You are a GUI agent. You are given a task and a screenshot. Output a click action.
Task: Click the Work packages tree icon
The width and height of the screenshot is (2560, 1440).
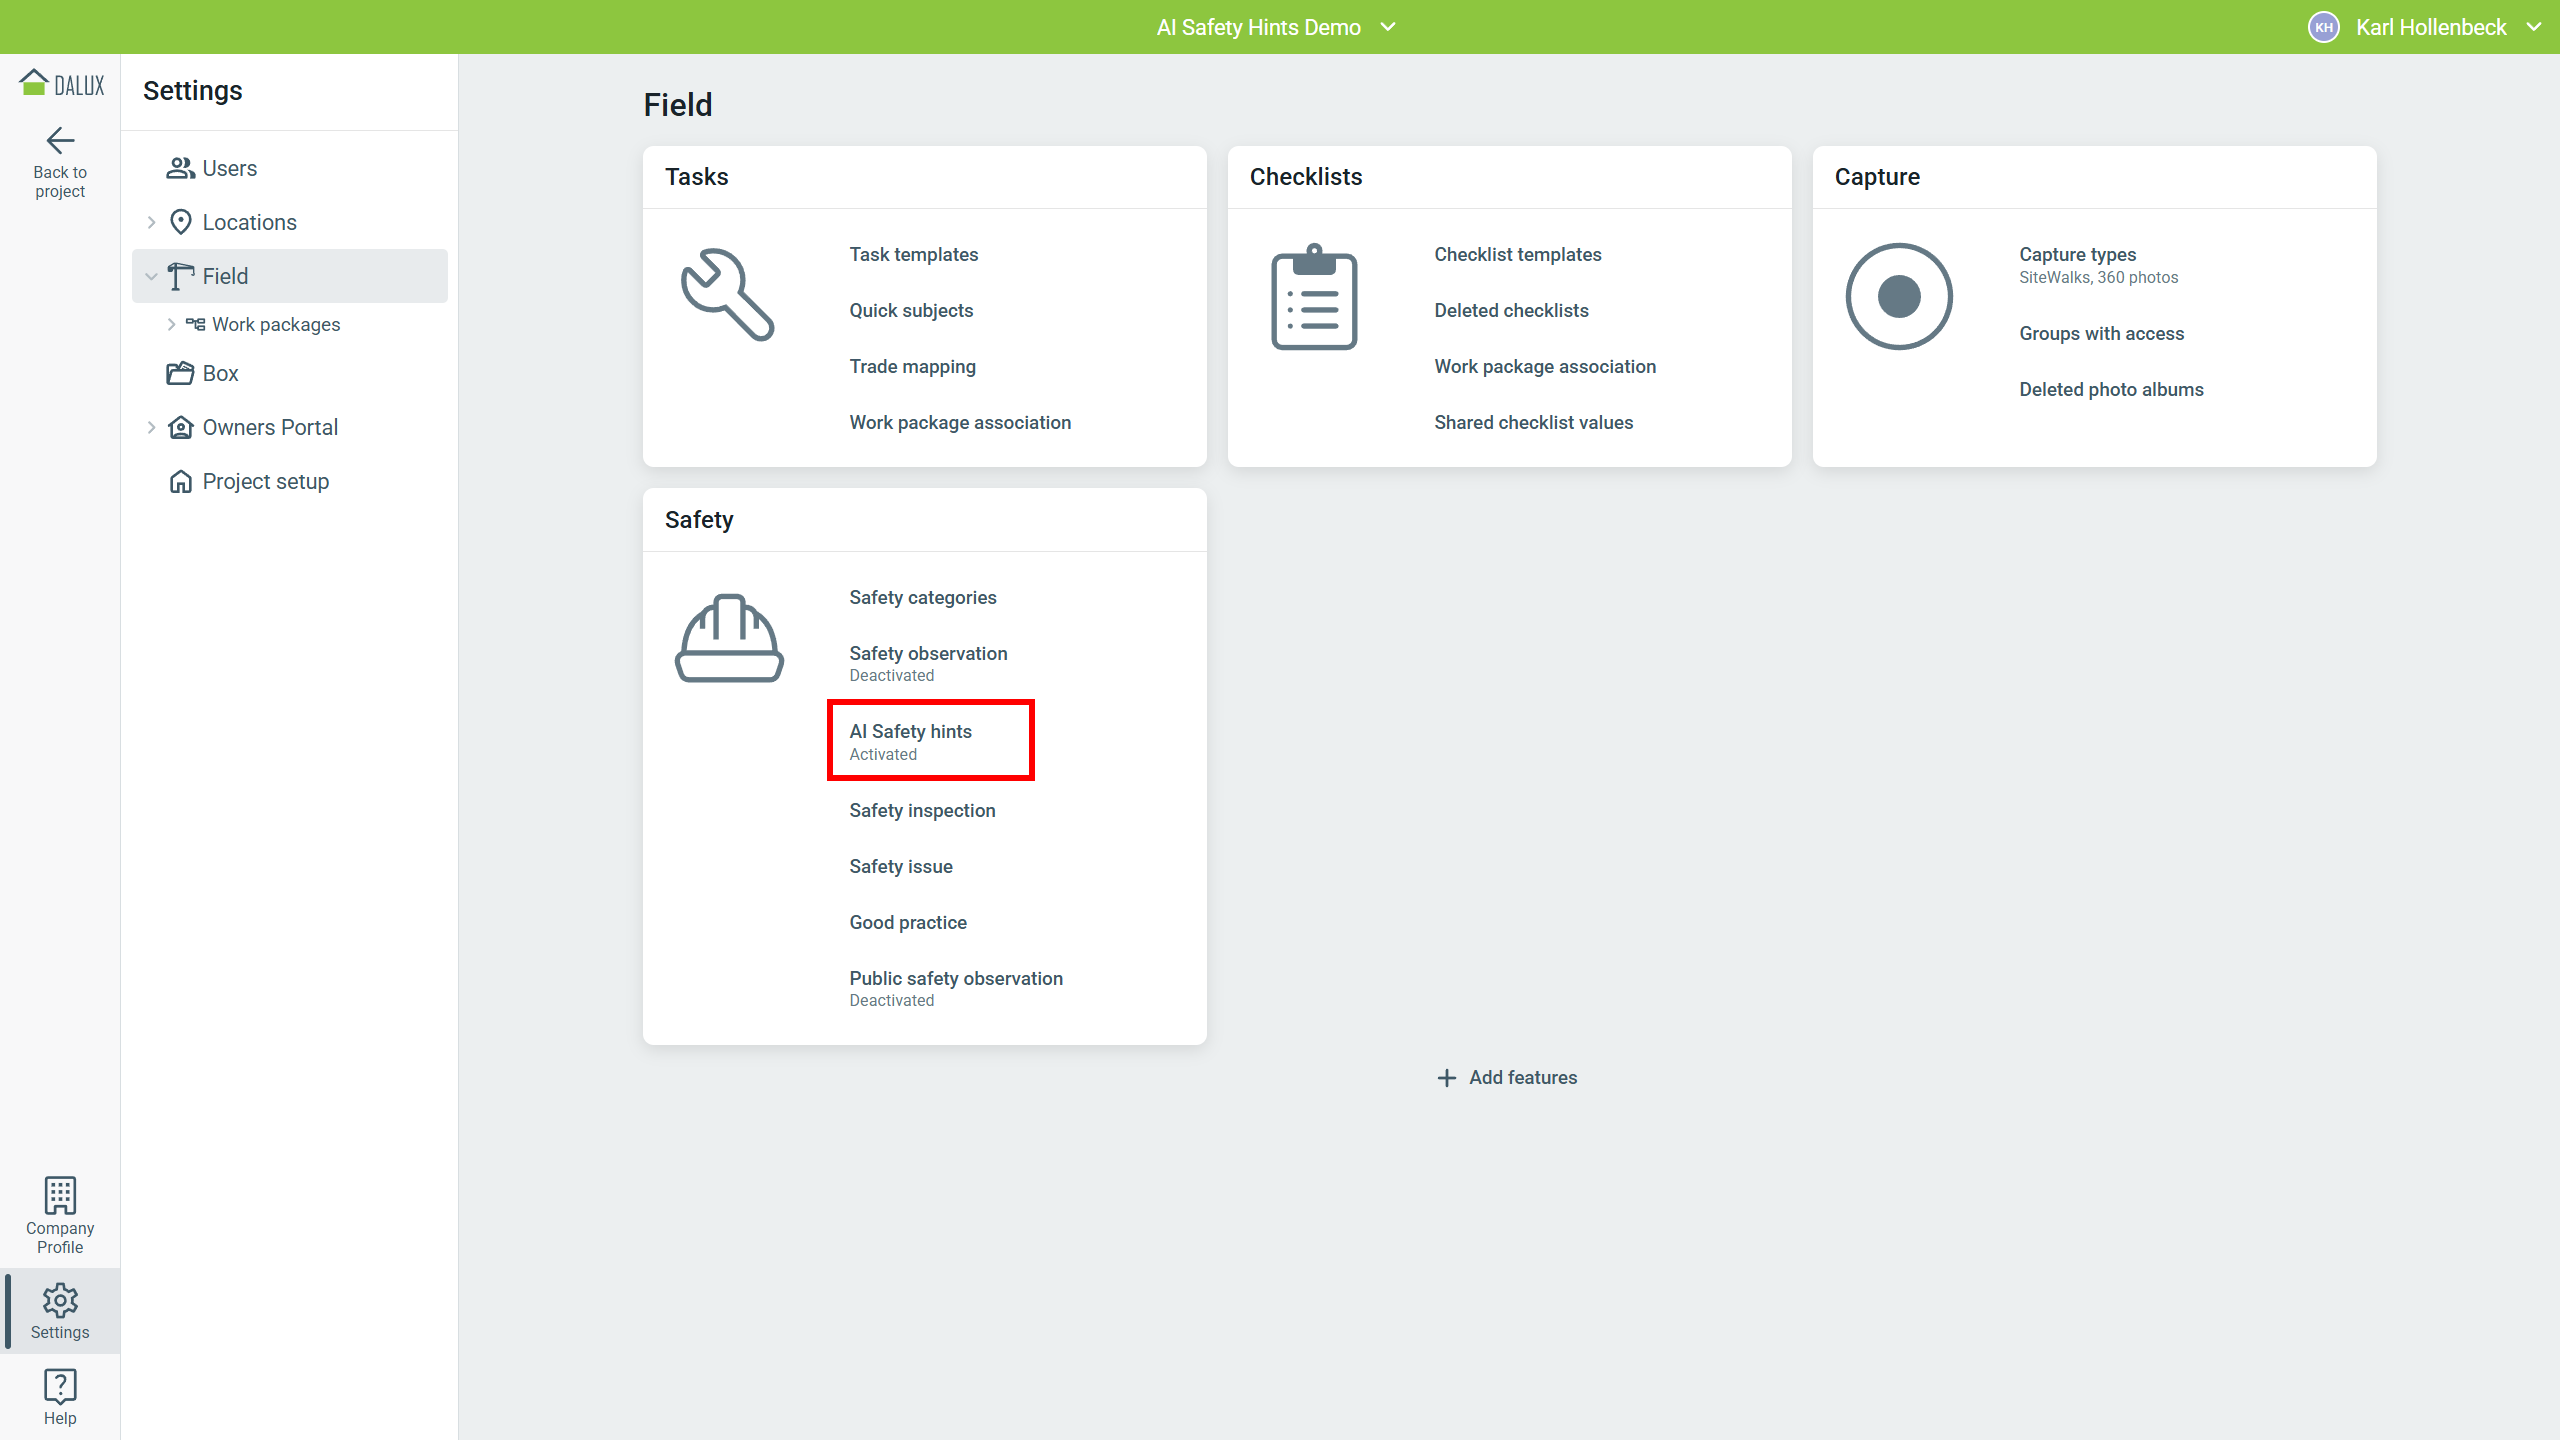coord(195,324)
